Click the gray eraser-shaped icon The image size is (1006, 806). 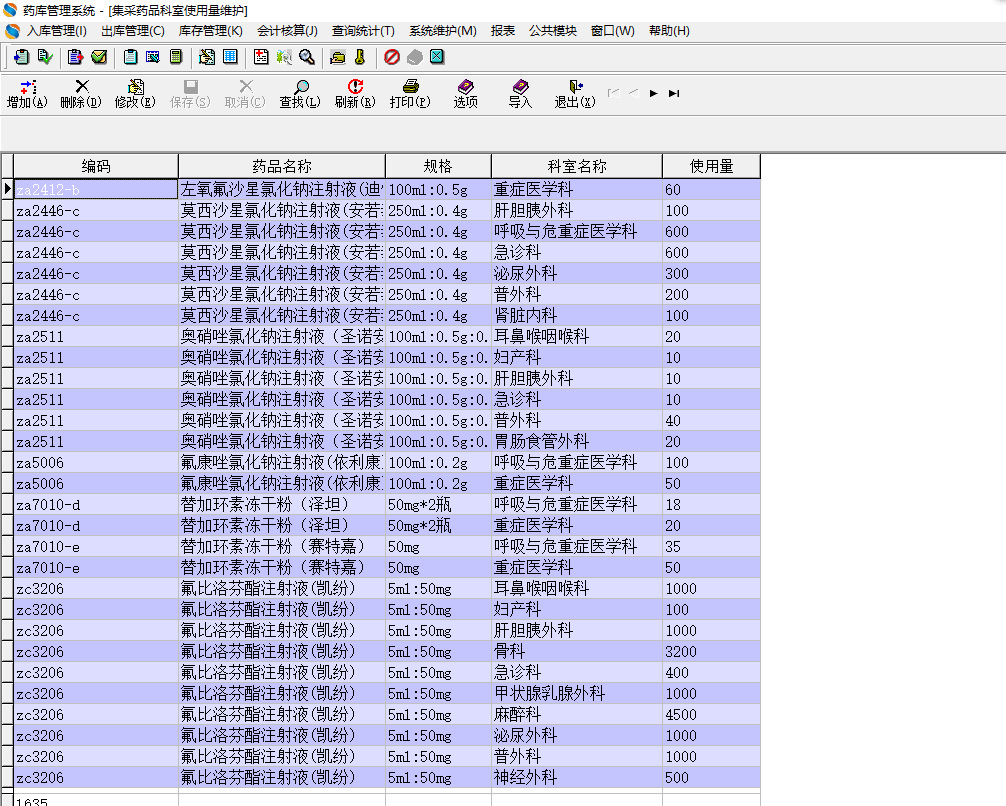(x=415, y=57)
